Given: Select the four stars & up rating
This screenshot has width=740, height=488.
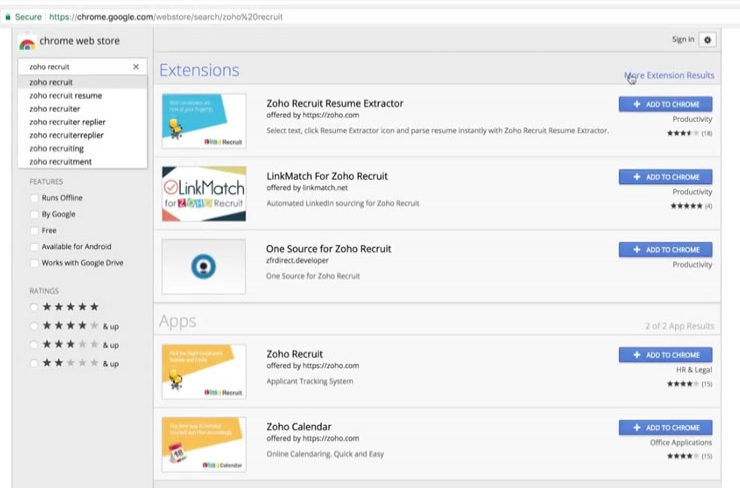Looking at the screenshot, I should click(34, 326).
